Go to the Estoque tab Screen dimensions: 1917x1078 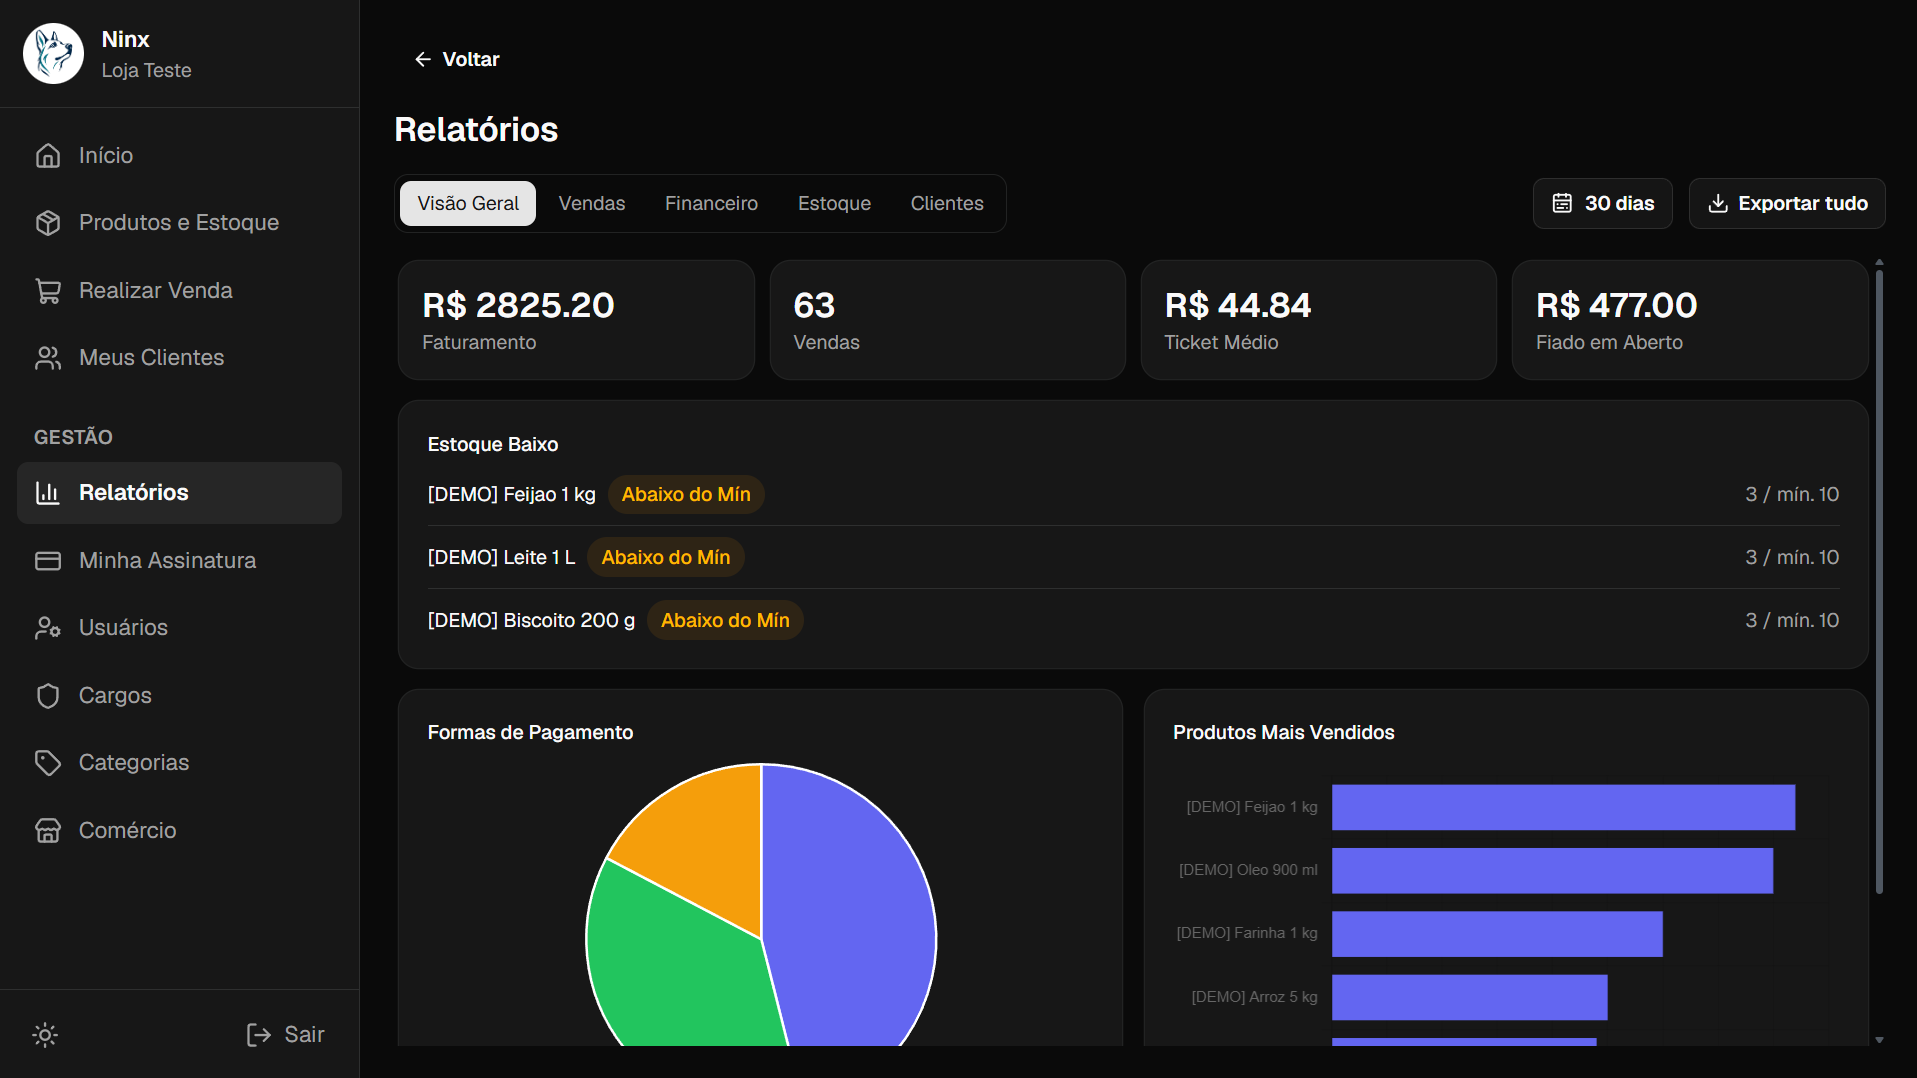coord(834,204)
